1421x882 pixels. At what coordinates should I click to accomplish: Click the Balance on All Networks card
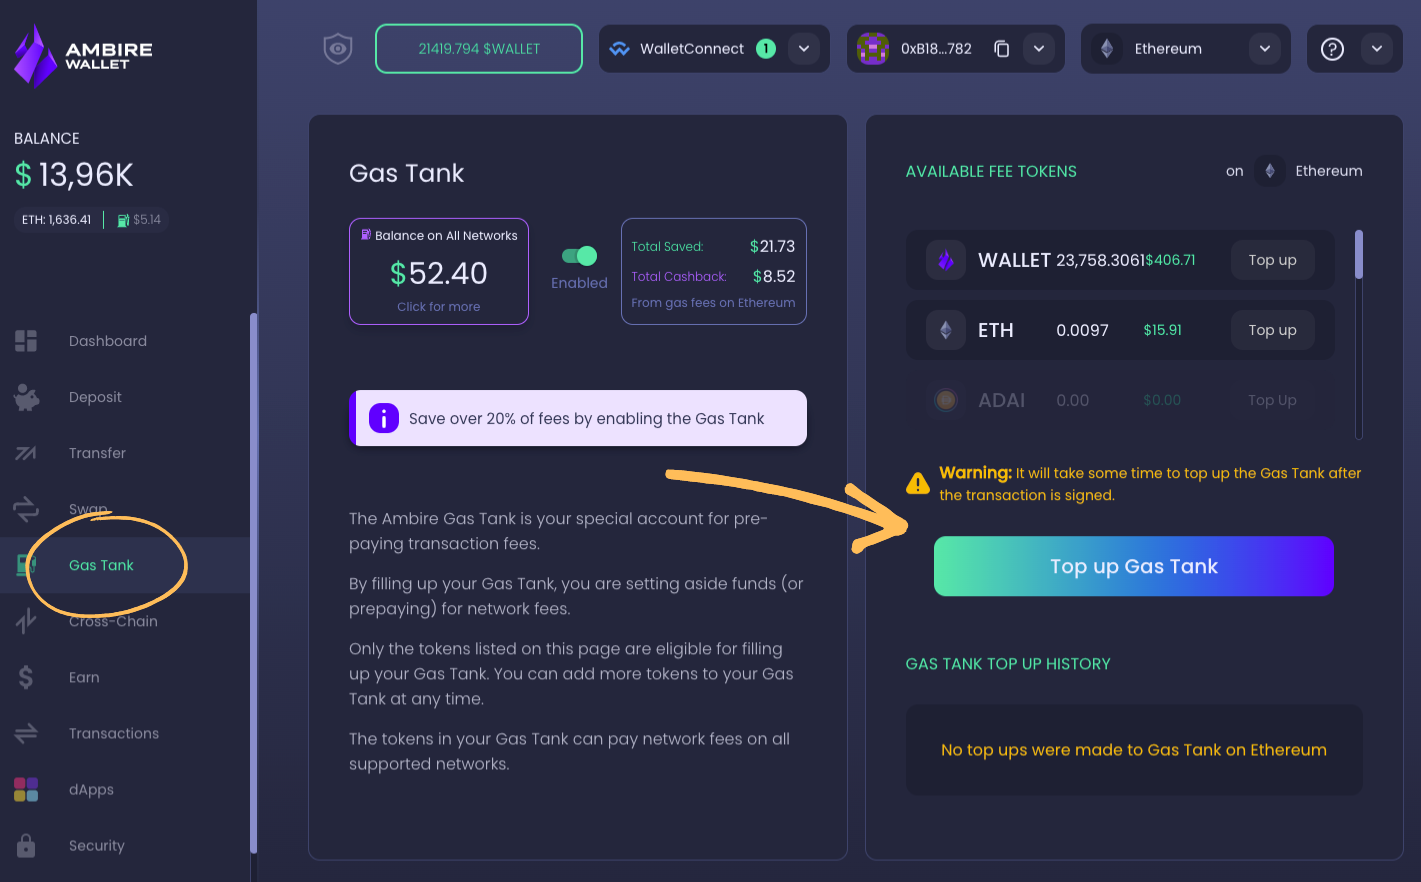tap(439, 272)
